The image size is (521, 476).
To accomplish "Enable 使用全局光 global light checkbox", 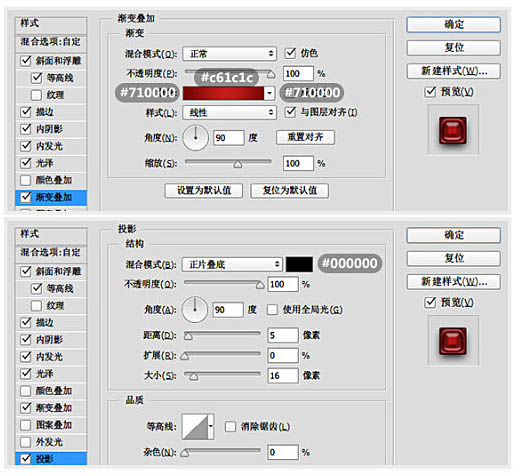I will (272, 310).
